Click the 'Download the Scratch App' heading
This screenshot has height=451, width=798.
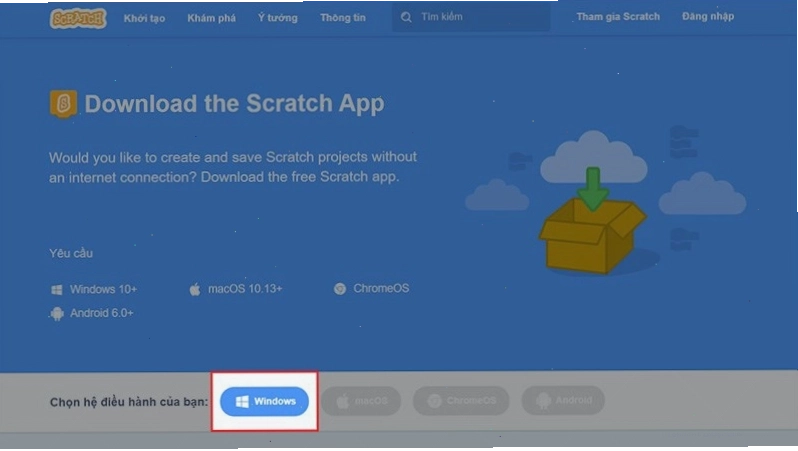click(234, 103)
